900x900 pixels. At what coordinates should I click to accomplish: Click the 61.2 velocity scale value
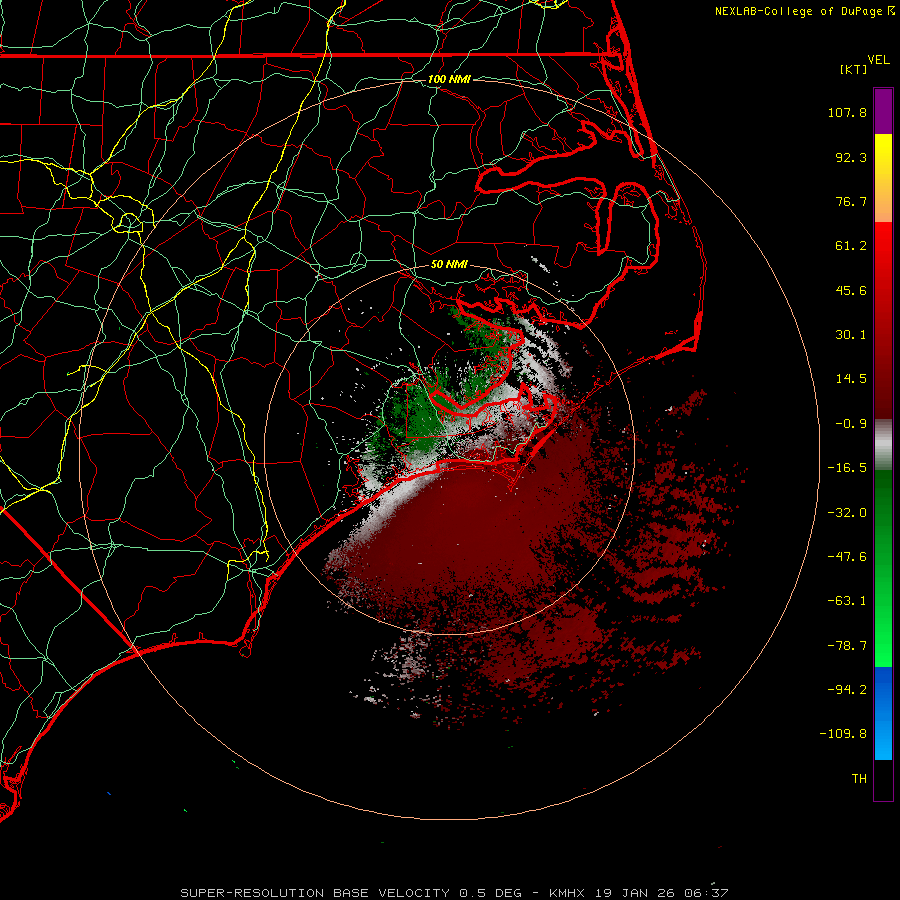point(851,246)
